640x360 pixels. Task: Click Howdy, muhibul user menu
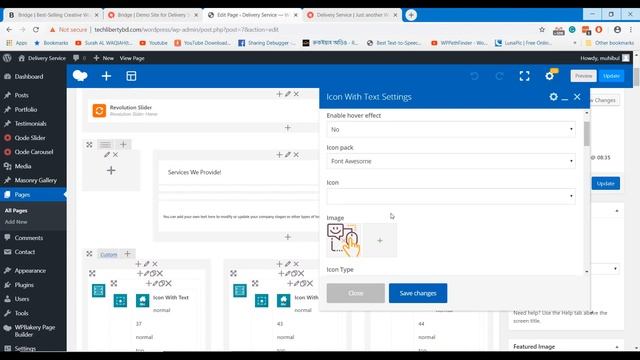pyautogui.click(x=605, y=58)
